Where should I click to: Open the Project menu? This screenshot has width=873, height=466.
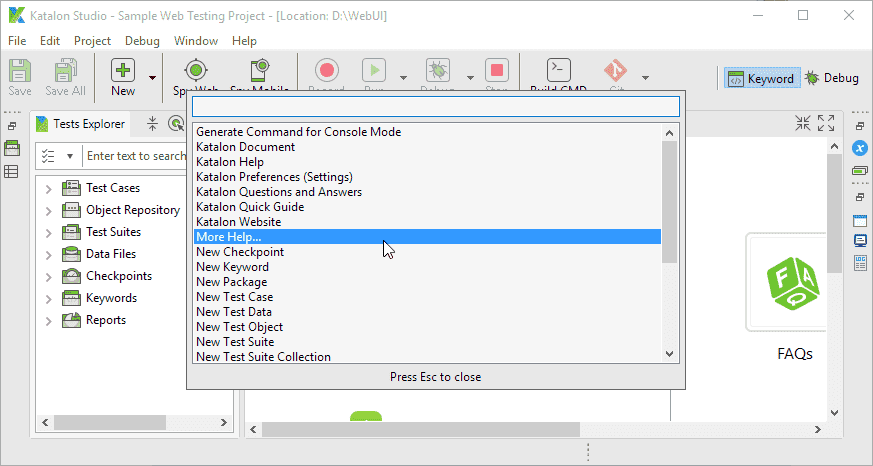(92, 41)
